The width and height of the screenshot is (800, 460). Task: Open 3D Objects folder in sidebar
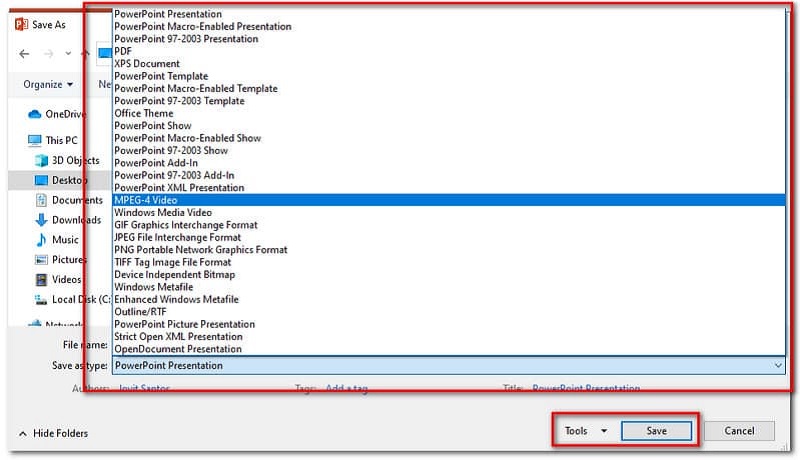tap(76, 161)
